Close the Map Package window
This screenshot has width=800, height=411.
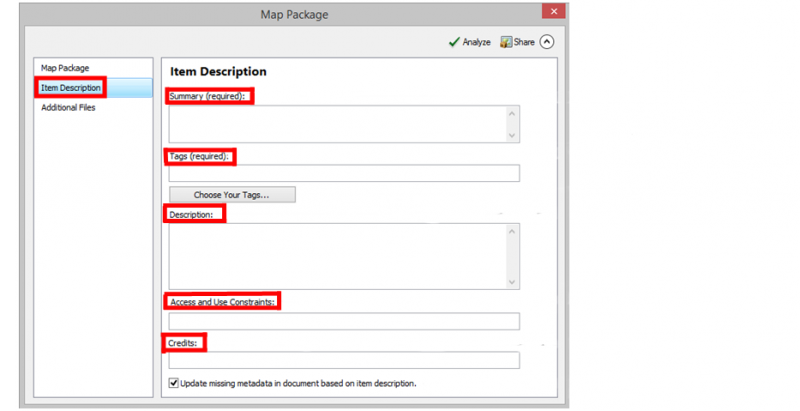[554, 11]
